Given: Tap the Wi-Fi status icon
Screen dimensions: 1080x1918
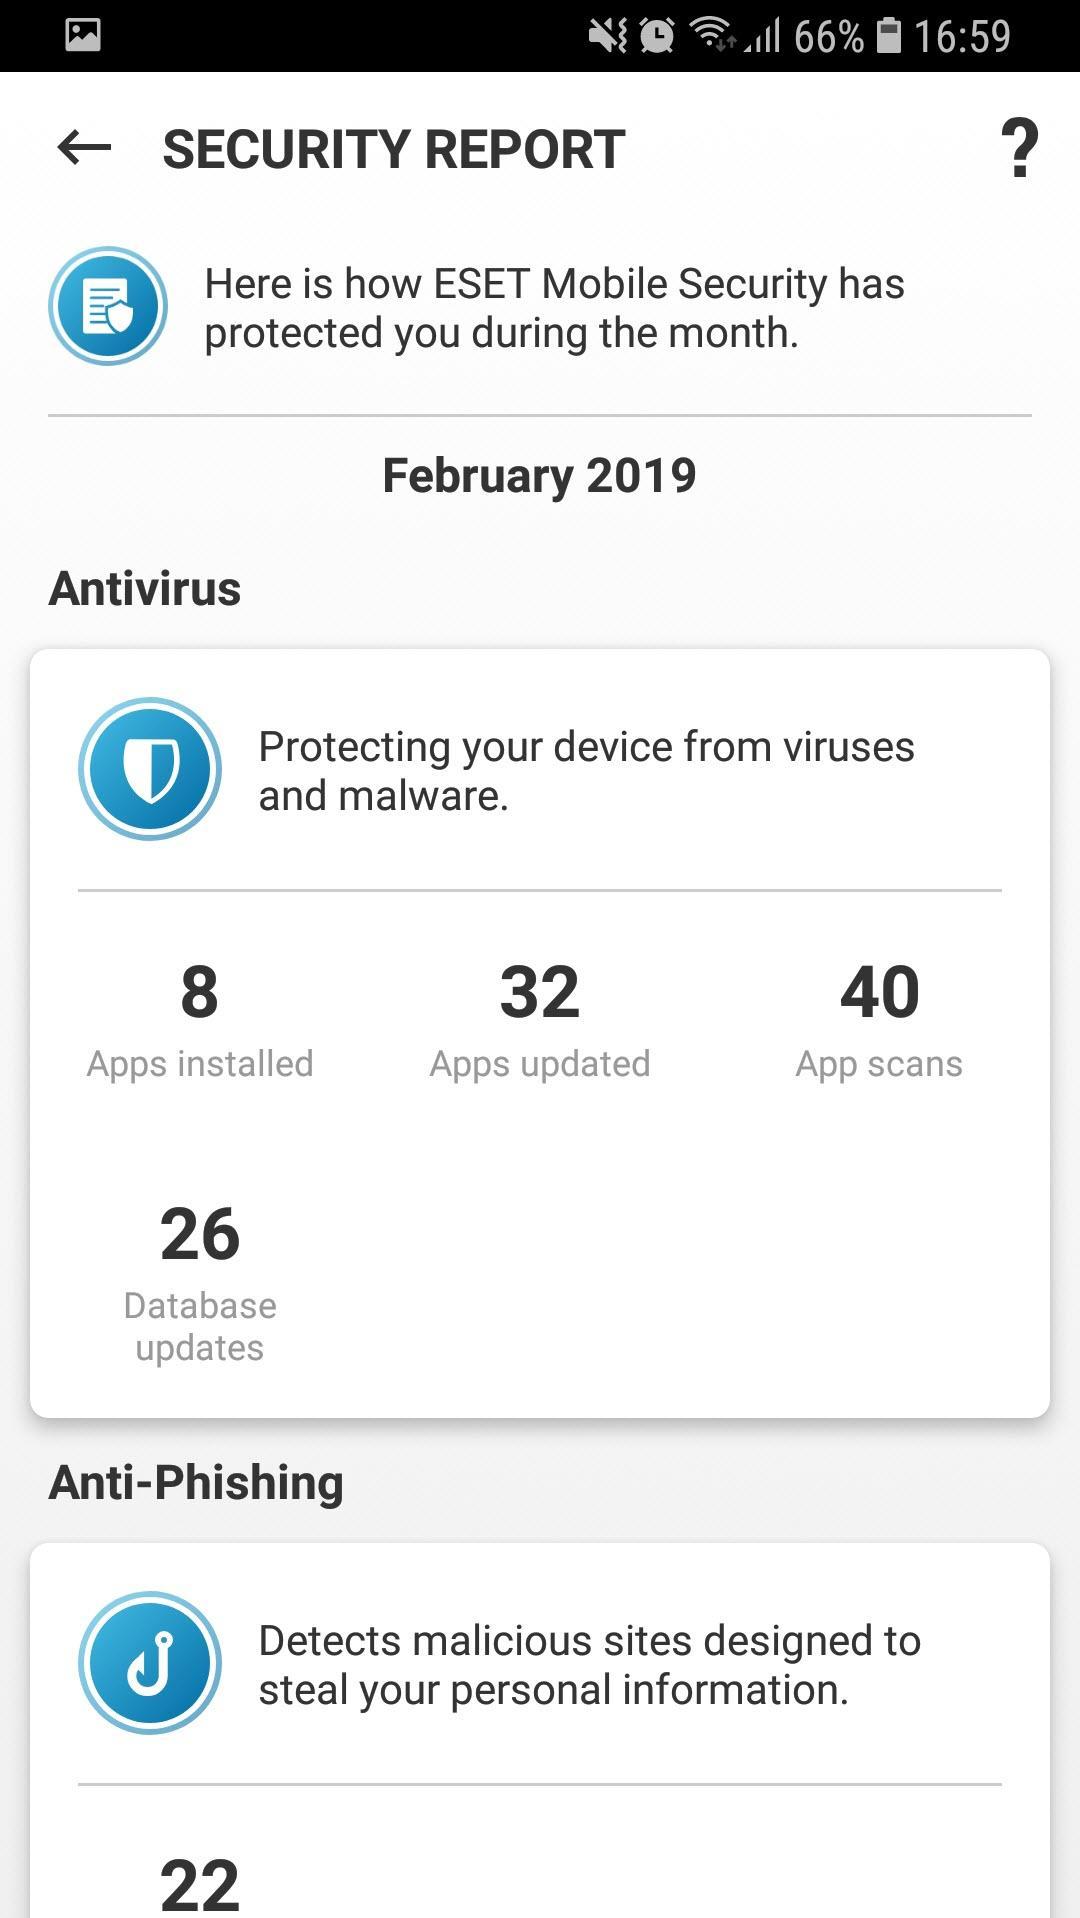Looking at the screenshot, I should [x=712, y=36].
